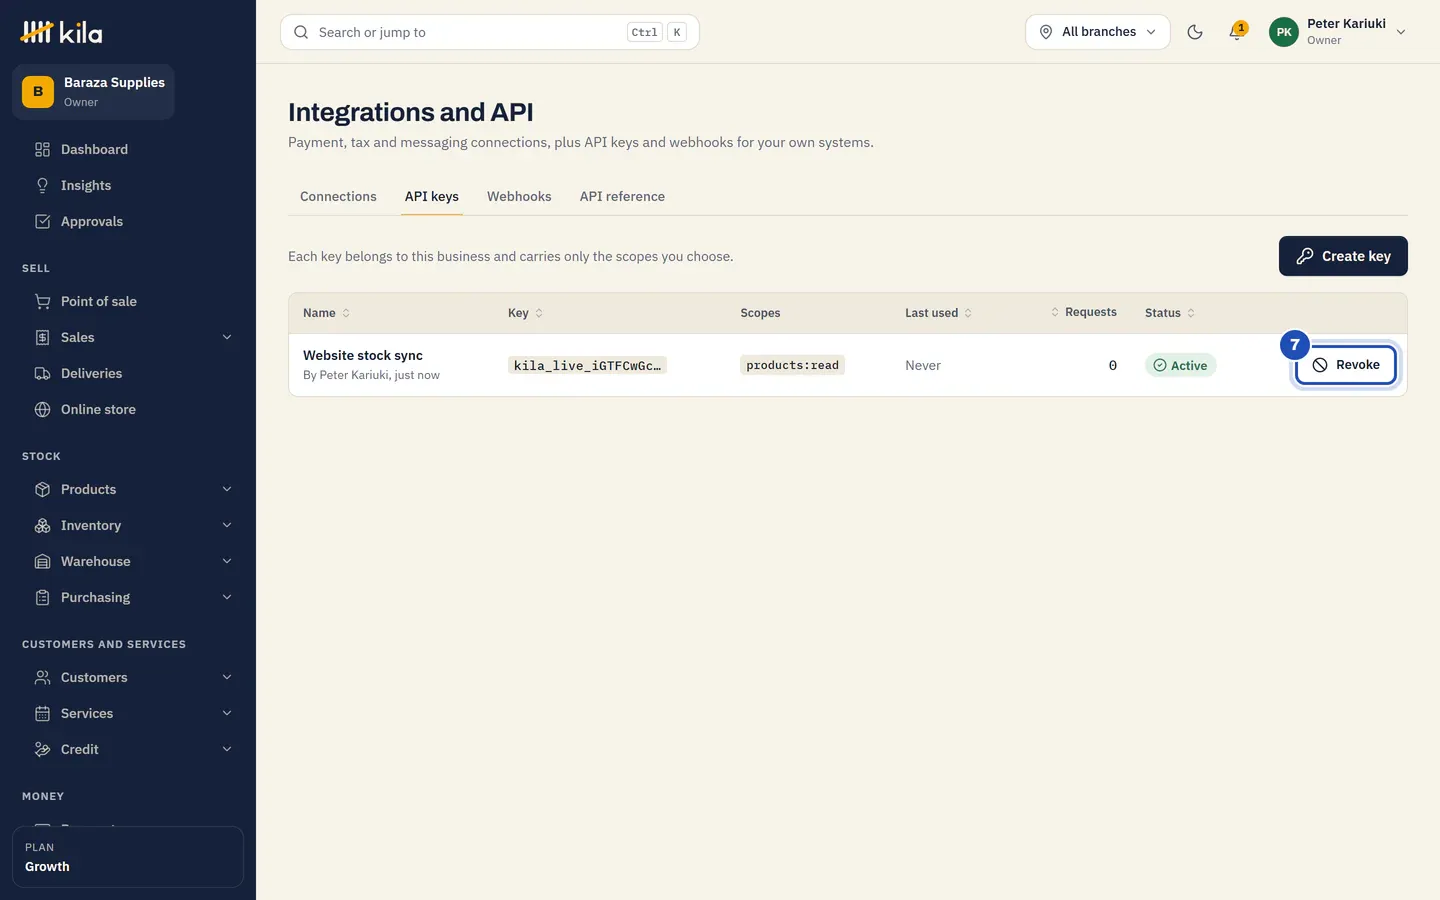Open notifications bell icon
The width and height of the screenshot is (1440, 900).
point(1237,32)
